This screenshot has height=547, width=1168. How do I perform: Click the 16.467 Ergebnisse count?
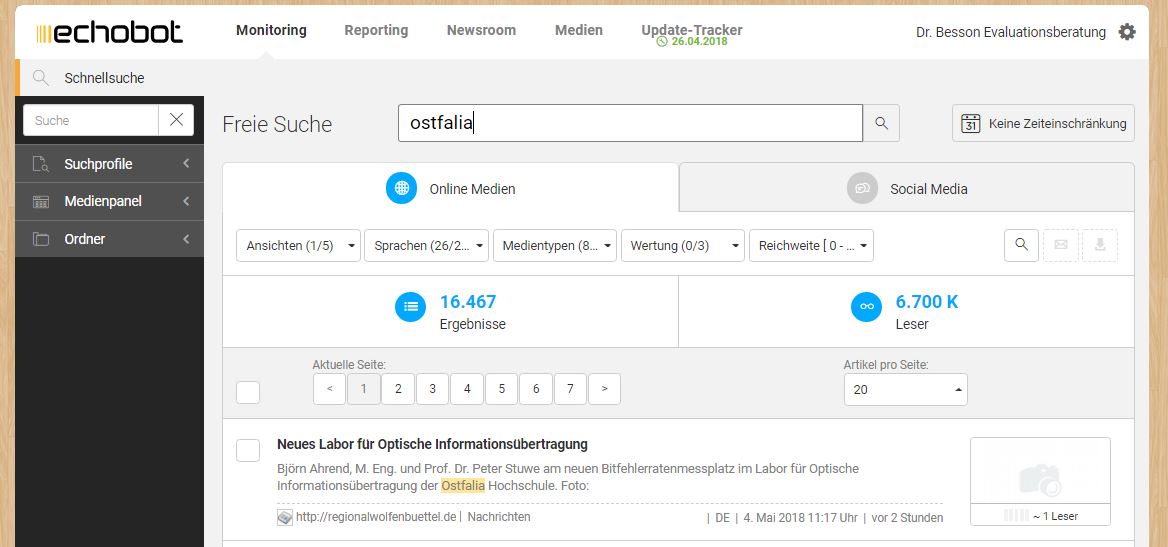(468, 302)
